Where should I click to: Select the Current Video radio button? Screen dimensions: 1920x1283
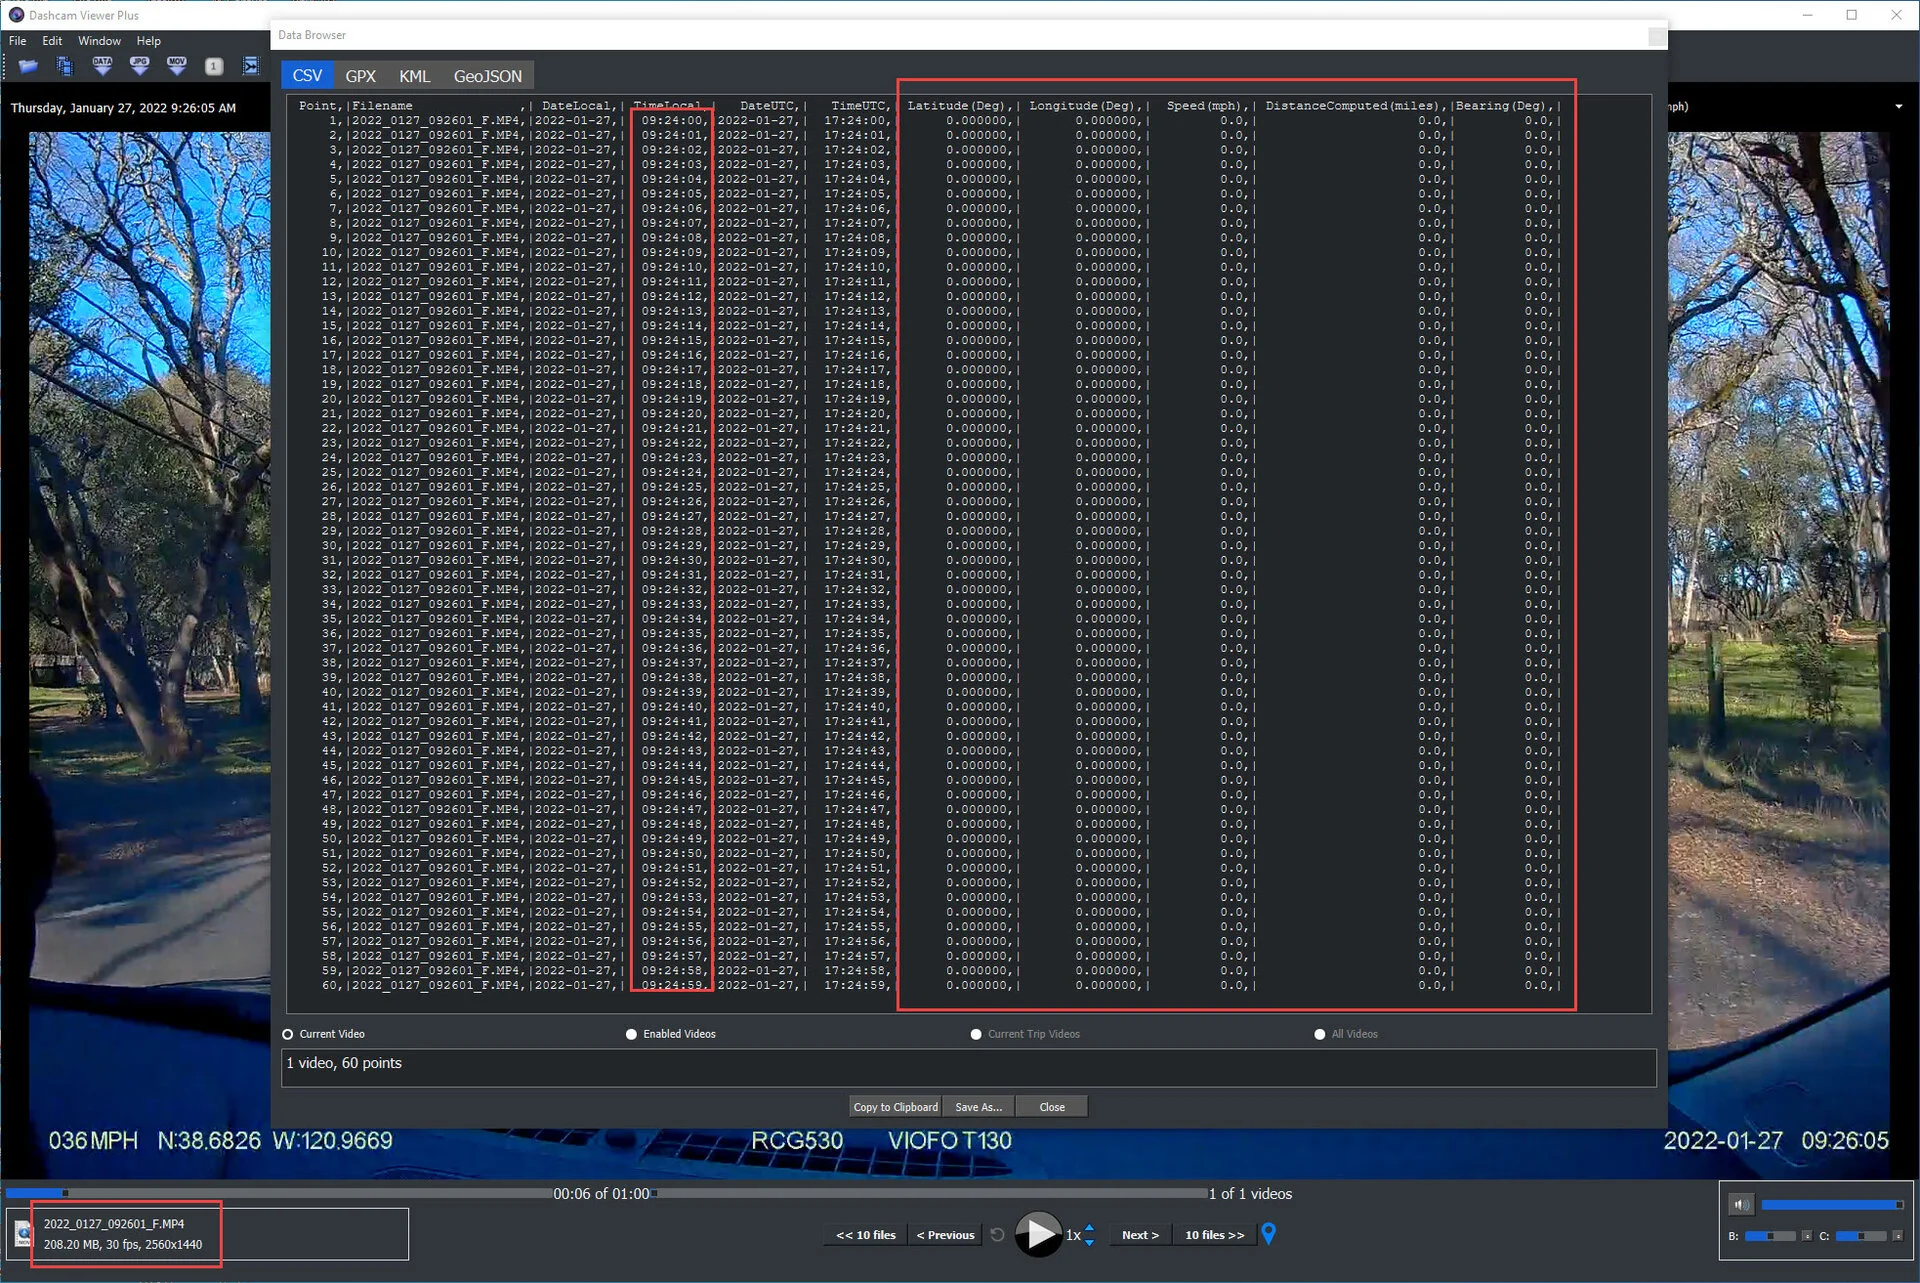pos(288,1034)
